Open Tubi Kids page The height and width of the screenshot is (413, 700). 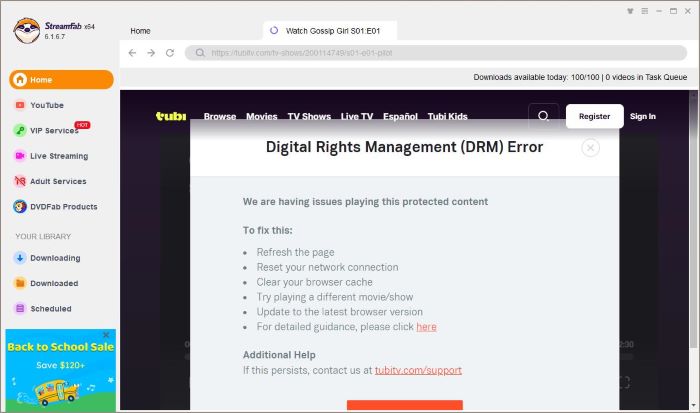pyautogui.click(x=447, y=116)
